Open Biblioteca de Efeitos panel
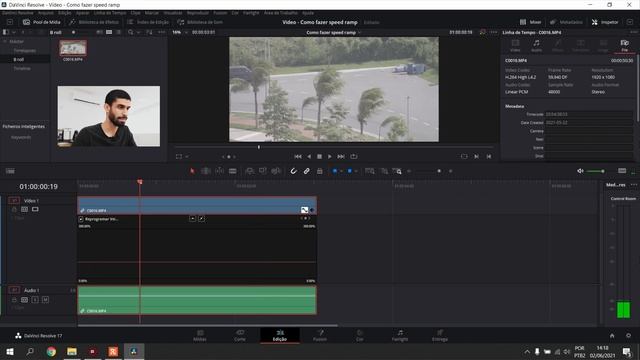The image size is (640, 360). coord(93,22)
